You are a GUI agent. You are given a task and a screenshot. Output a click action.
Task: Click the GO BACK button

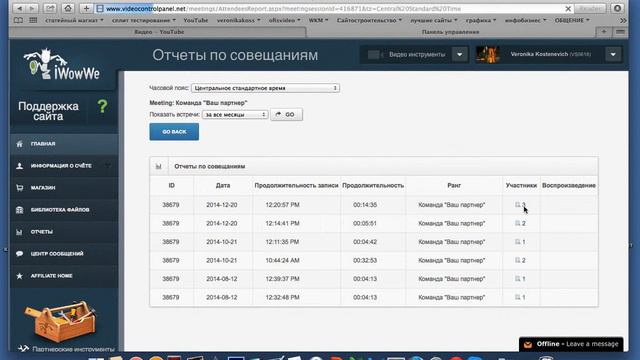174,132
